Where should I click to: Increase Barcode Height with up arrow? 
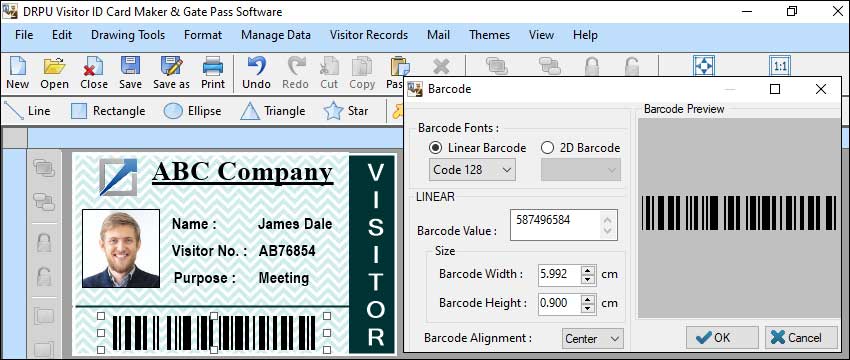[x=588, y=298]
